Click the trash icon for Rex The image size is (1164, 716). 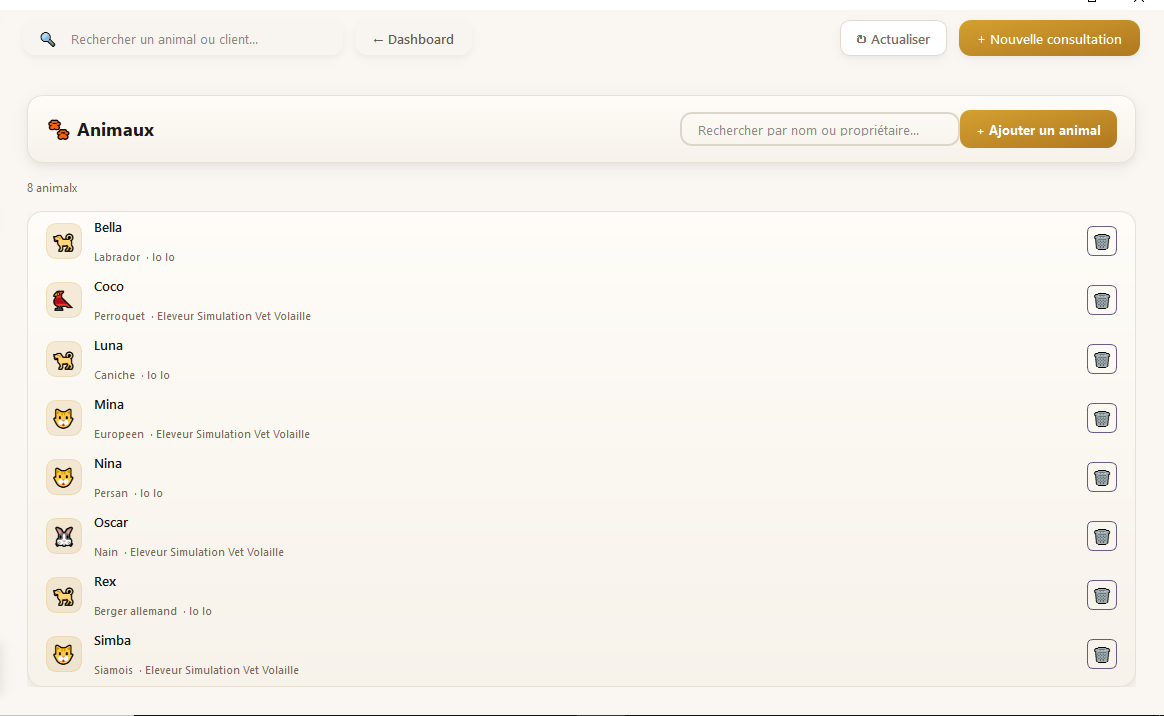[1102, 595]
